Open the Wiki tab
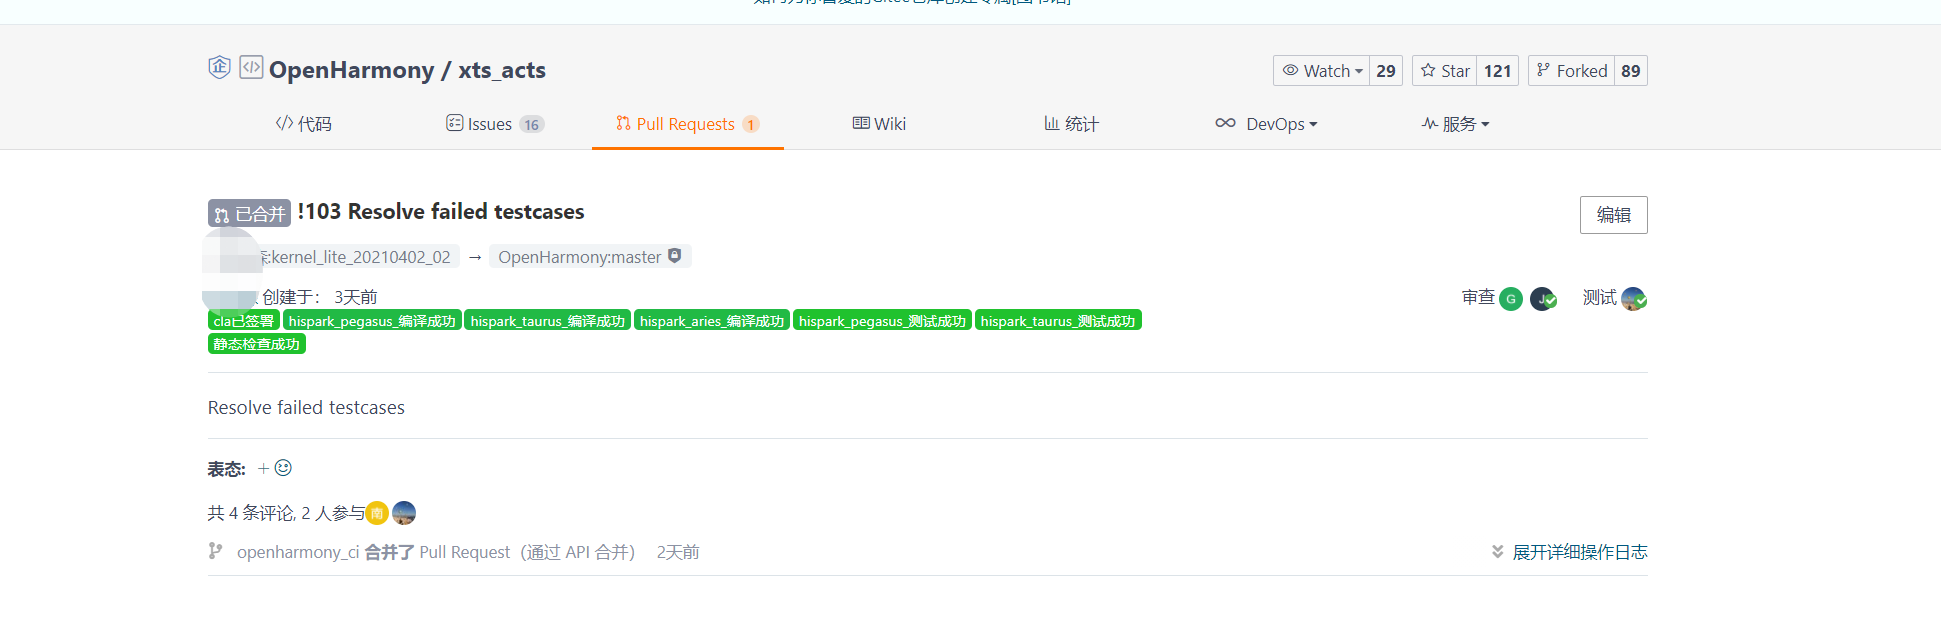Screen dimensions: 1941x620 879,124
